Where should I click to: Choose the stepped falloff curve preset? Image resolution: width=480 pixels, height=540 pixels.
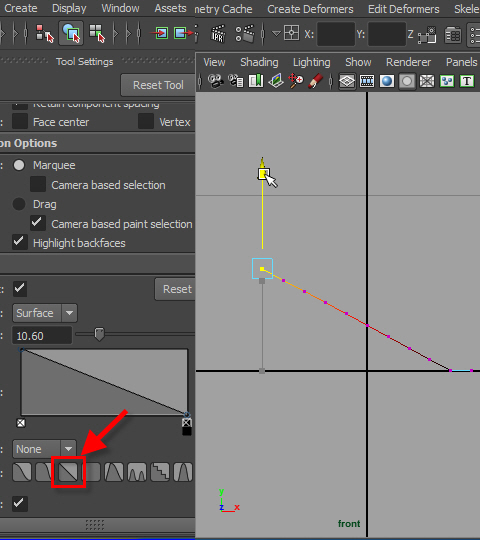tap(160, 472)
